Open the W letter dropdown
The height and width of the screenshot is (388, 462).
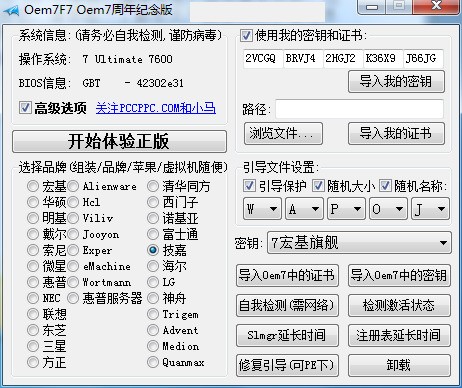(x=262, y=209)
